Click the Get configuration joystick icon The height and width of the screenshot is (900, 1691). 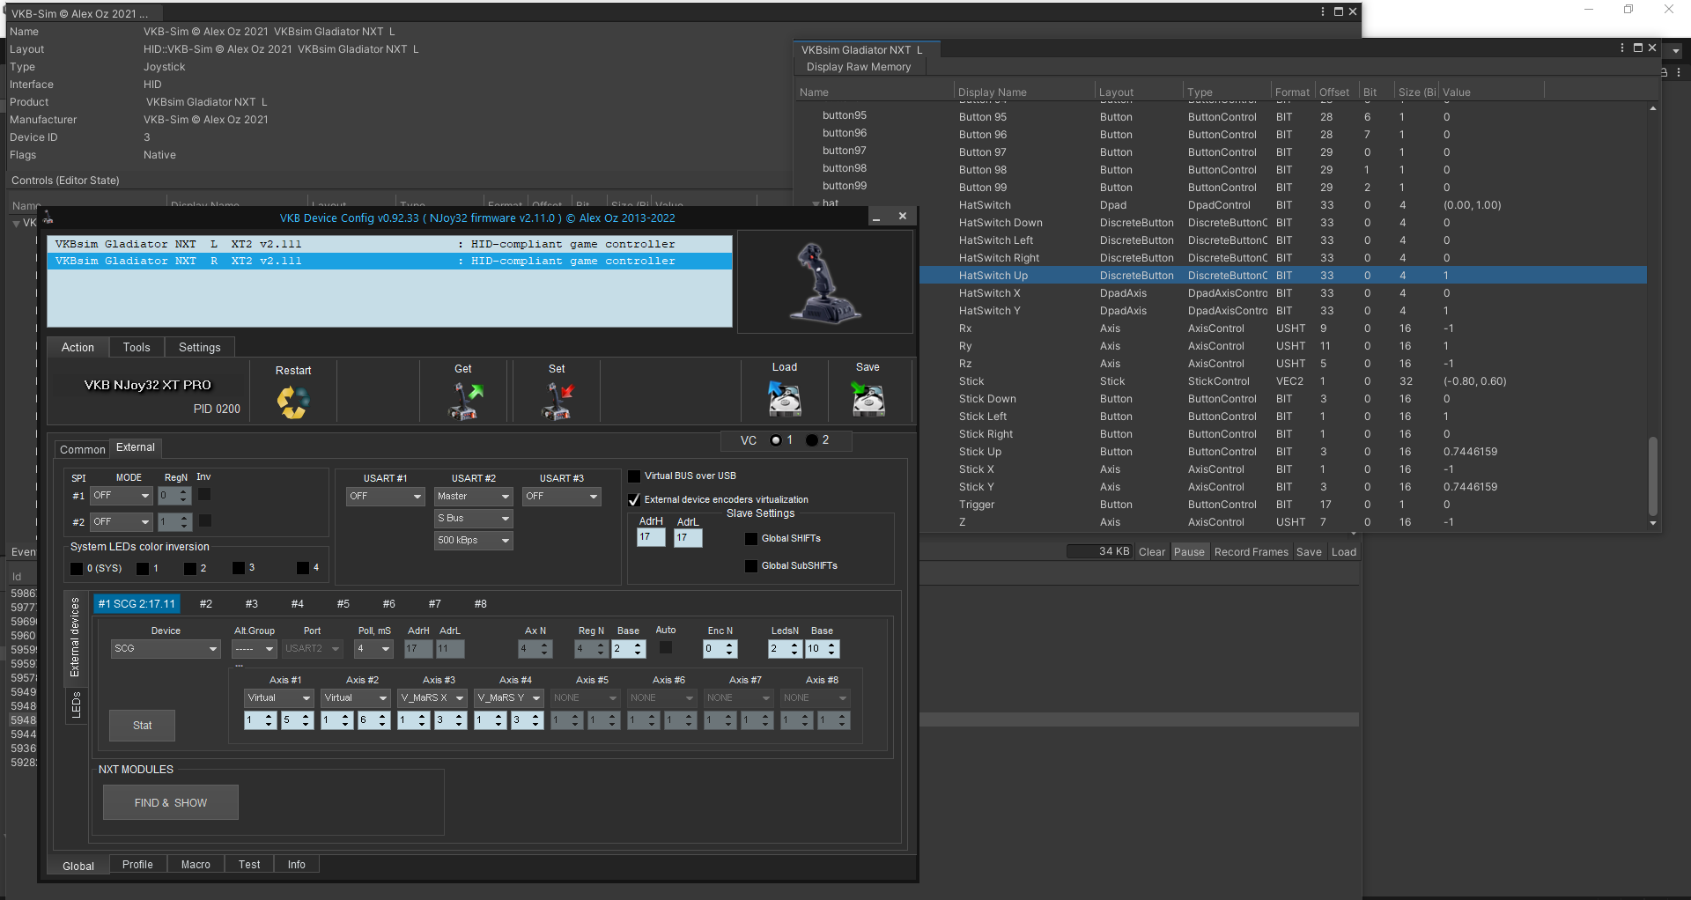[x=464, y=400]
